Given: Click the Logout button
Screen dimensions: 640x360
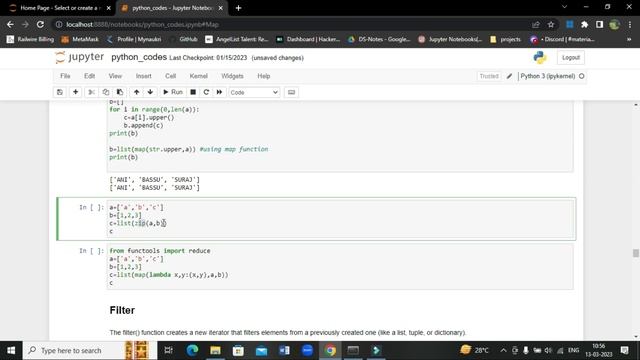Looking at the screenshot, I should (571, 58).
